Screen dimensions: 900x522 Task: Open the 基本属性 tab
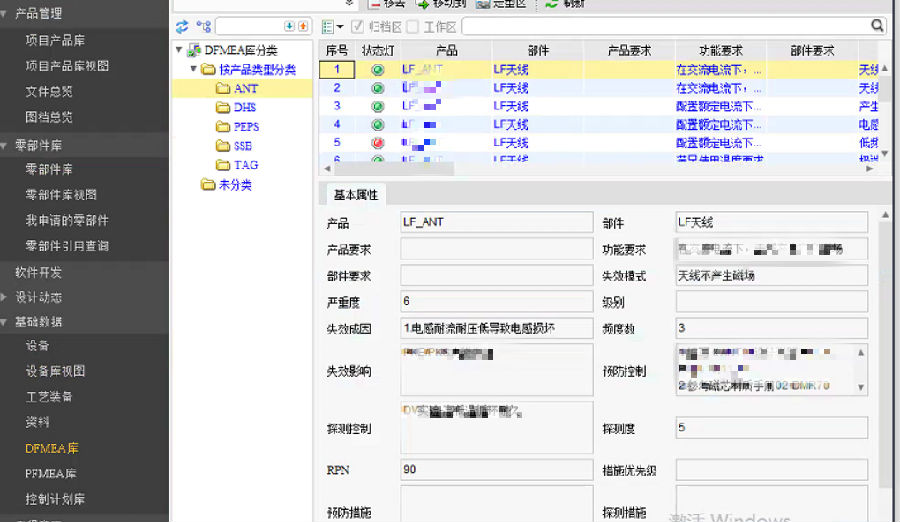pos(355,195)
